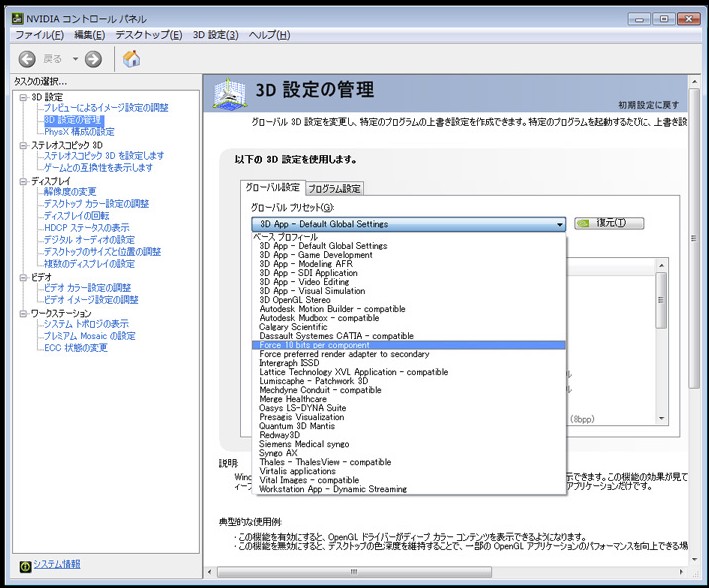Collapse the ビデオ tree node
Viewport: 709px width, 588px height.
pyautogui.click(x=23, y=277)
